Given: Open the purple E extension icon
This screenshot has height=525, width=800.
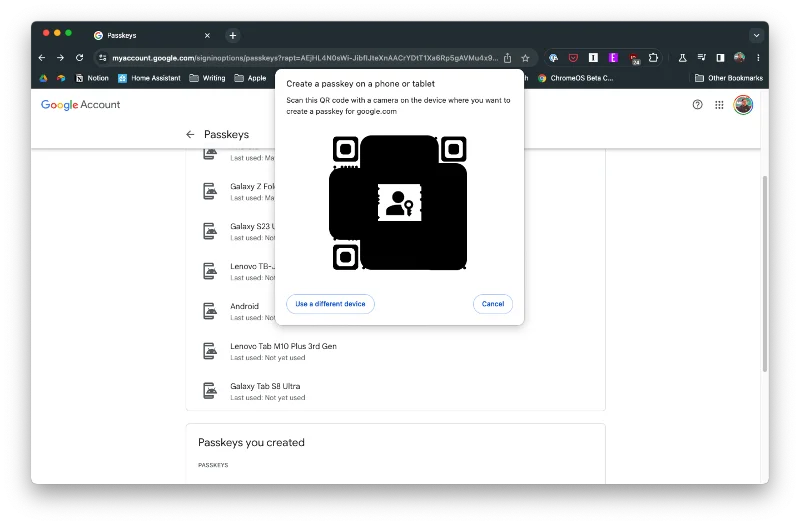Looking at the screenshot, I should click(x=613, y=58).
